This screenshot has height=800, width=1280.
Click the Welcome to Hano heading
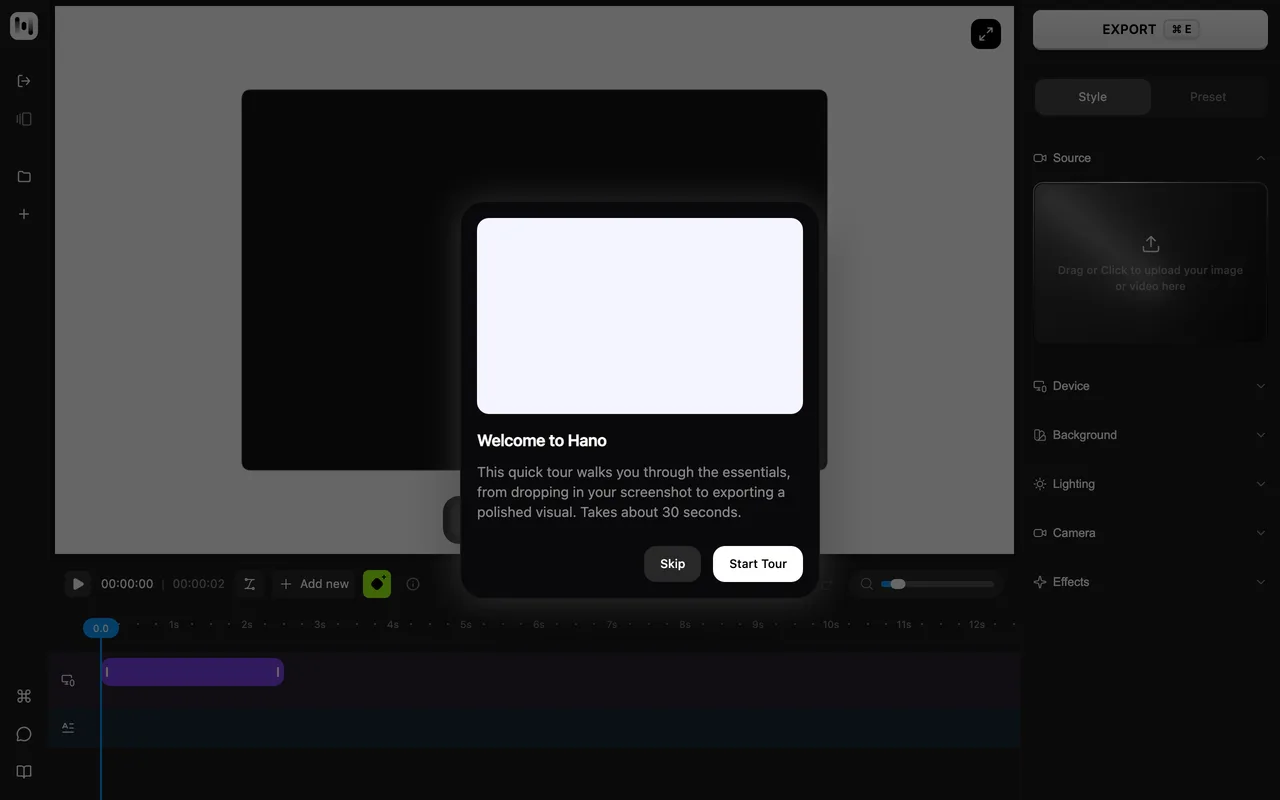(x=542, y=441)
